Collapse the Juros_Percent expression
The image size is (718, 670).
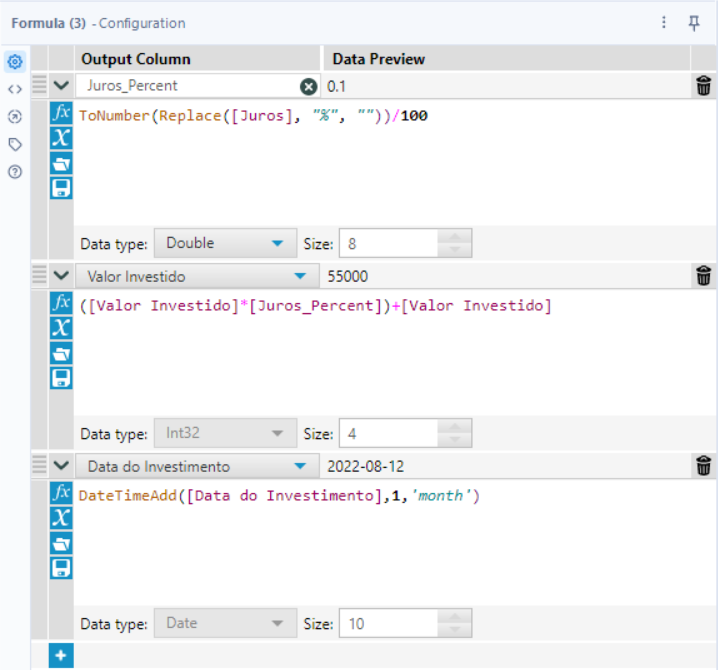pos(61,85)
